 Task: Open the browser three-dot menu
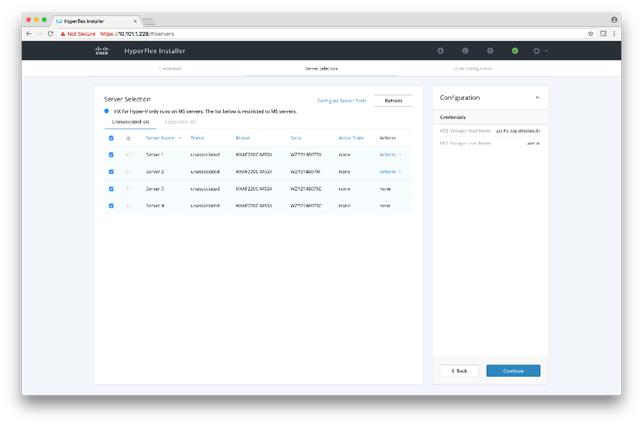click(614, 34)
